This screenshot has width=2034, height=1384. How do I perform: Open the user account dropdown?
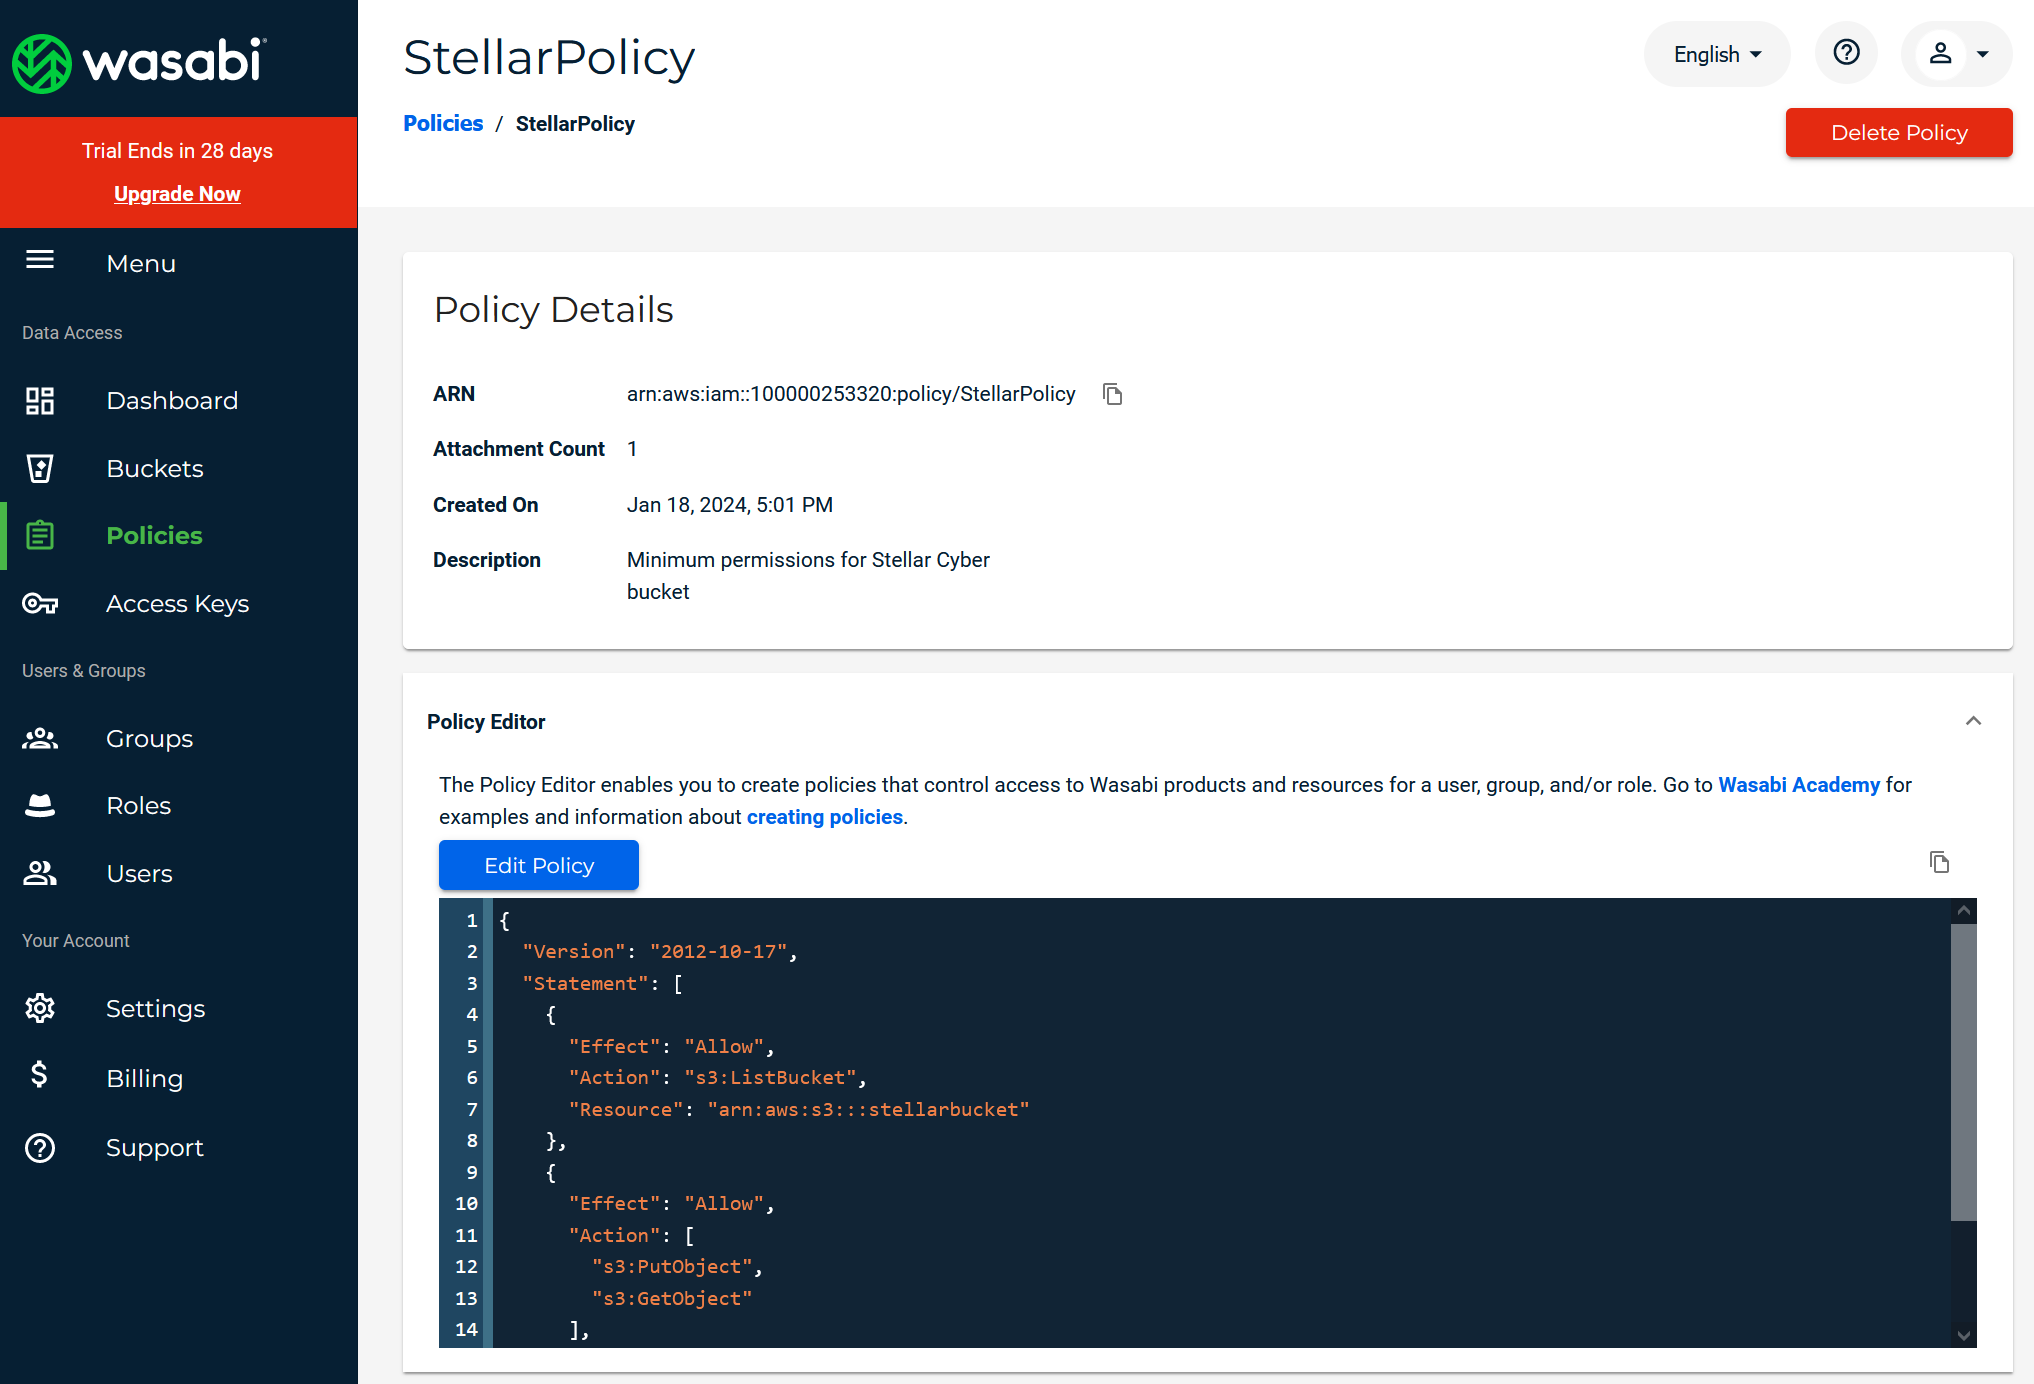(x=1957, y=54)
